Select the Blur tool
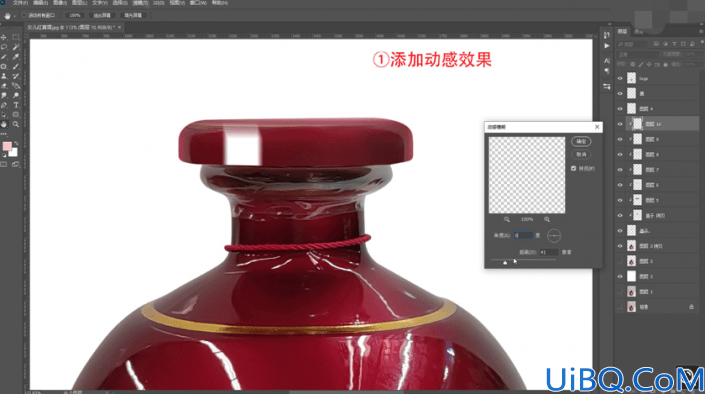Screen dimensions: 705x394 click(x=4, y=95)
